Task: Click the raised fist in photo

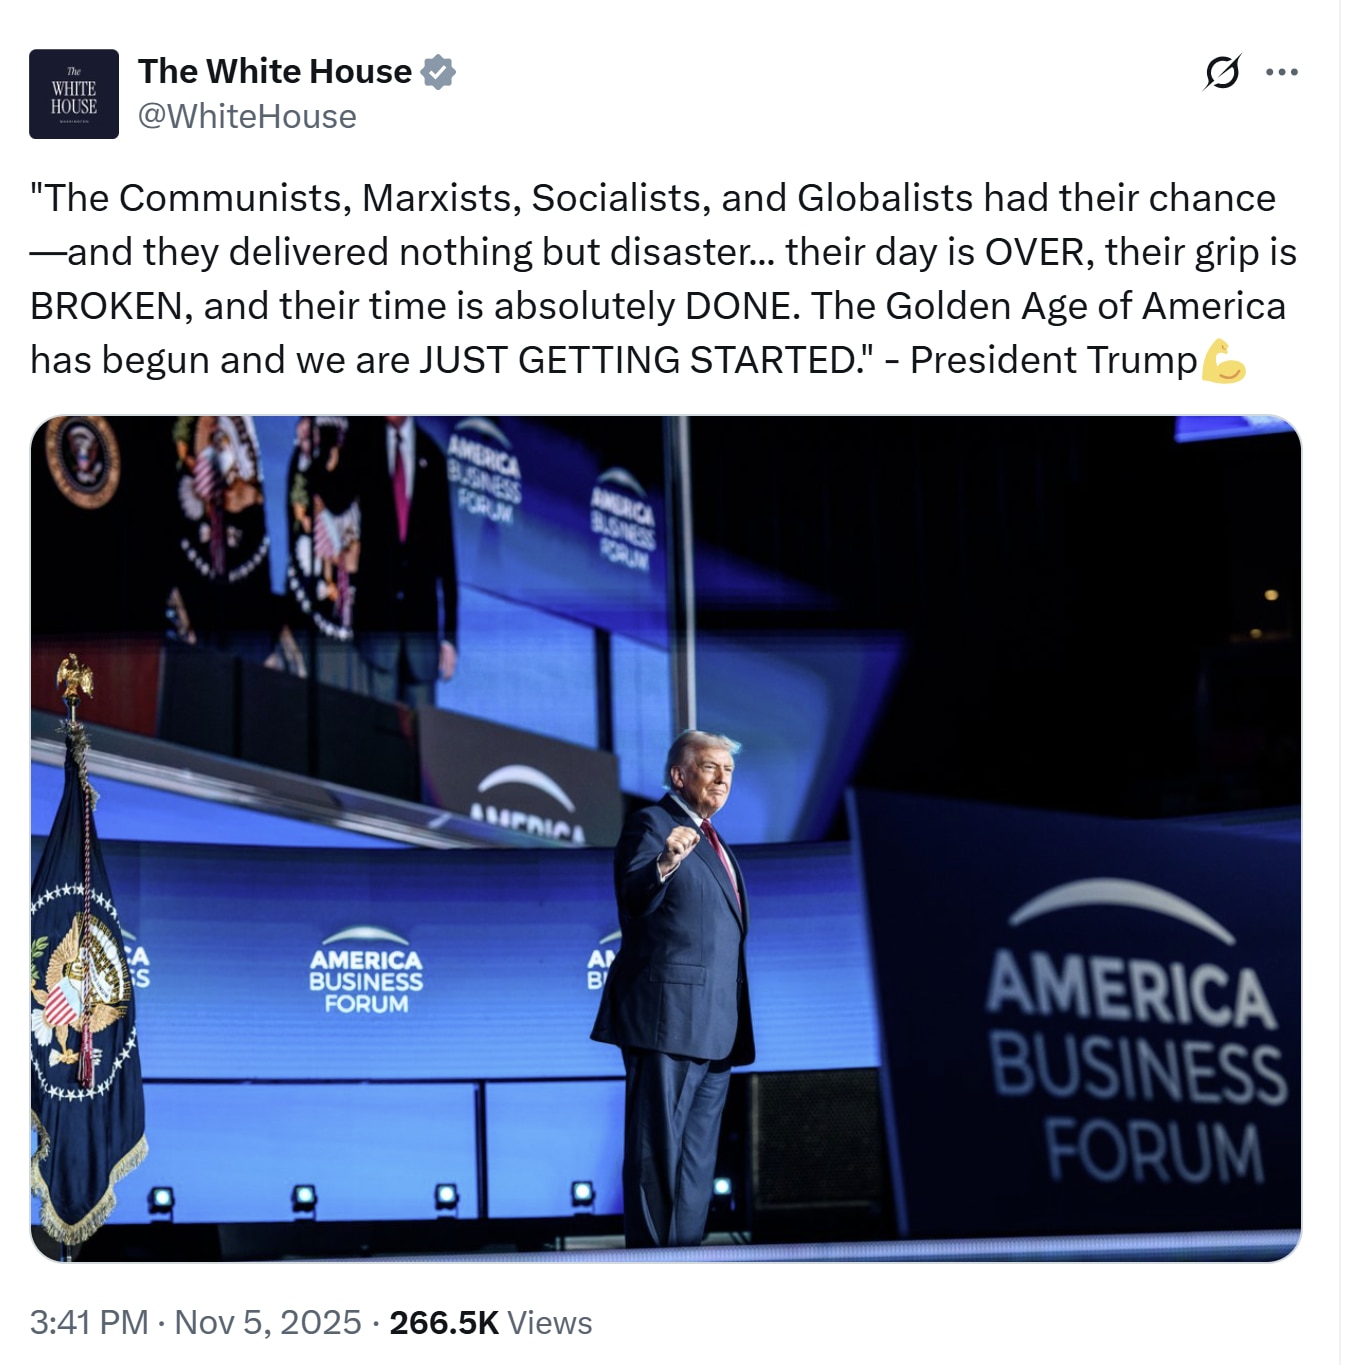Action: coord(680,845)
